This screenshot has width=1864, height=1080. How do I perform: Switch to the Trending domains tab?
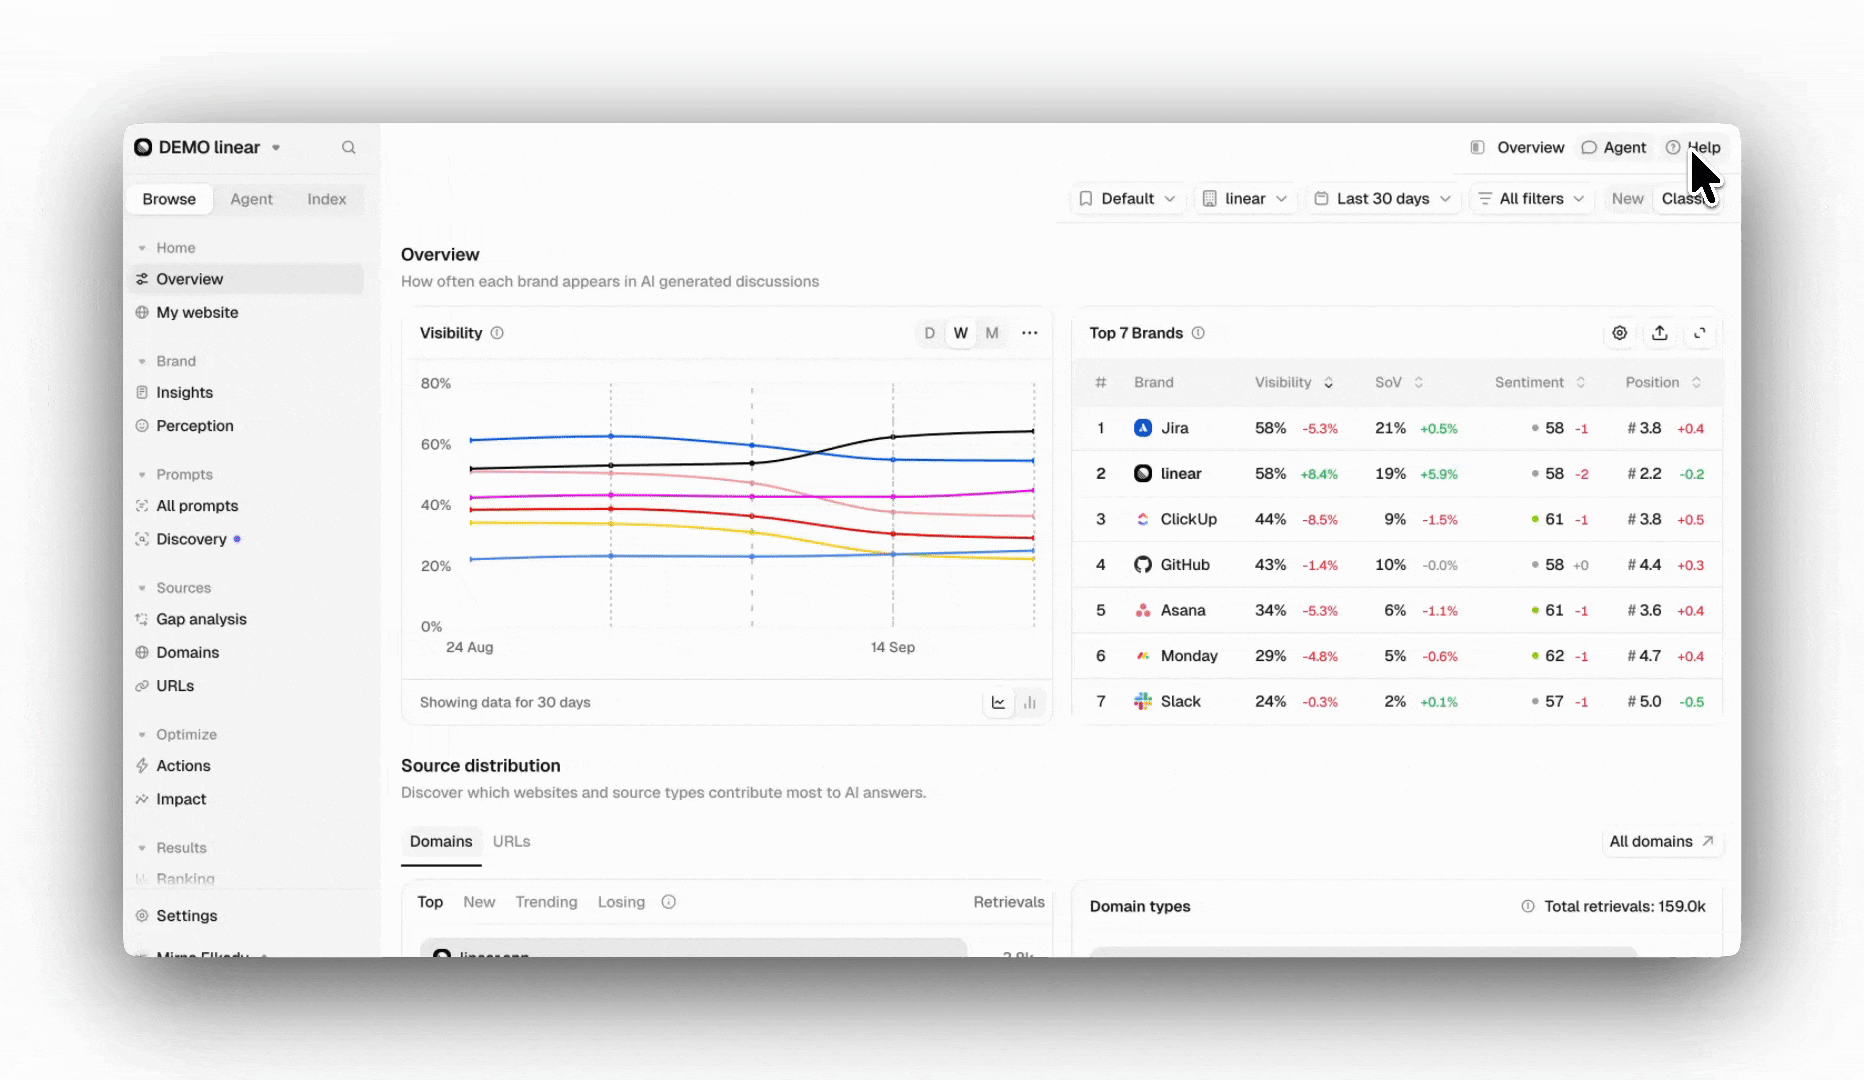[546, 902]
